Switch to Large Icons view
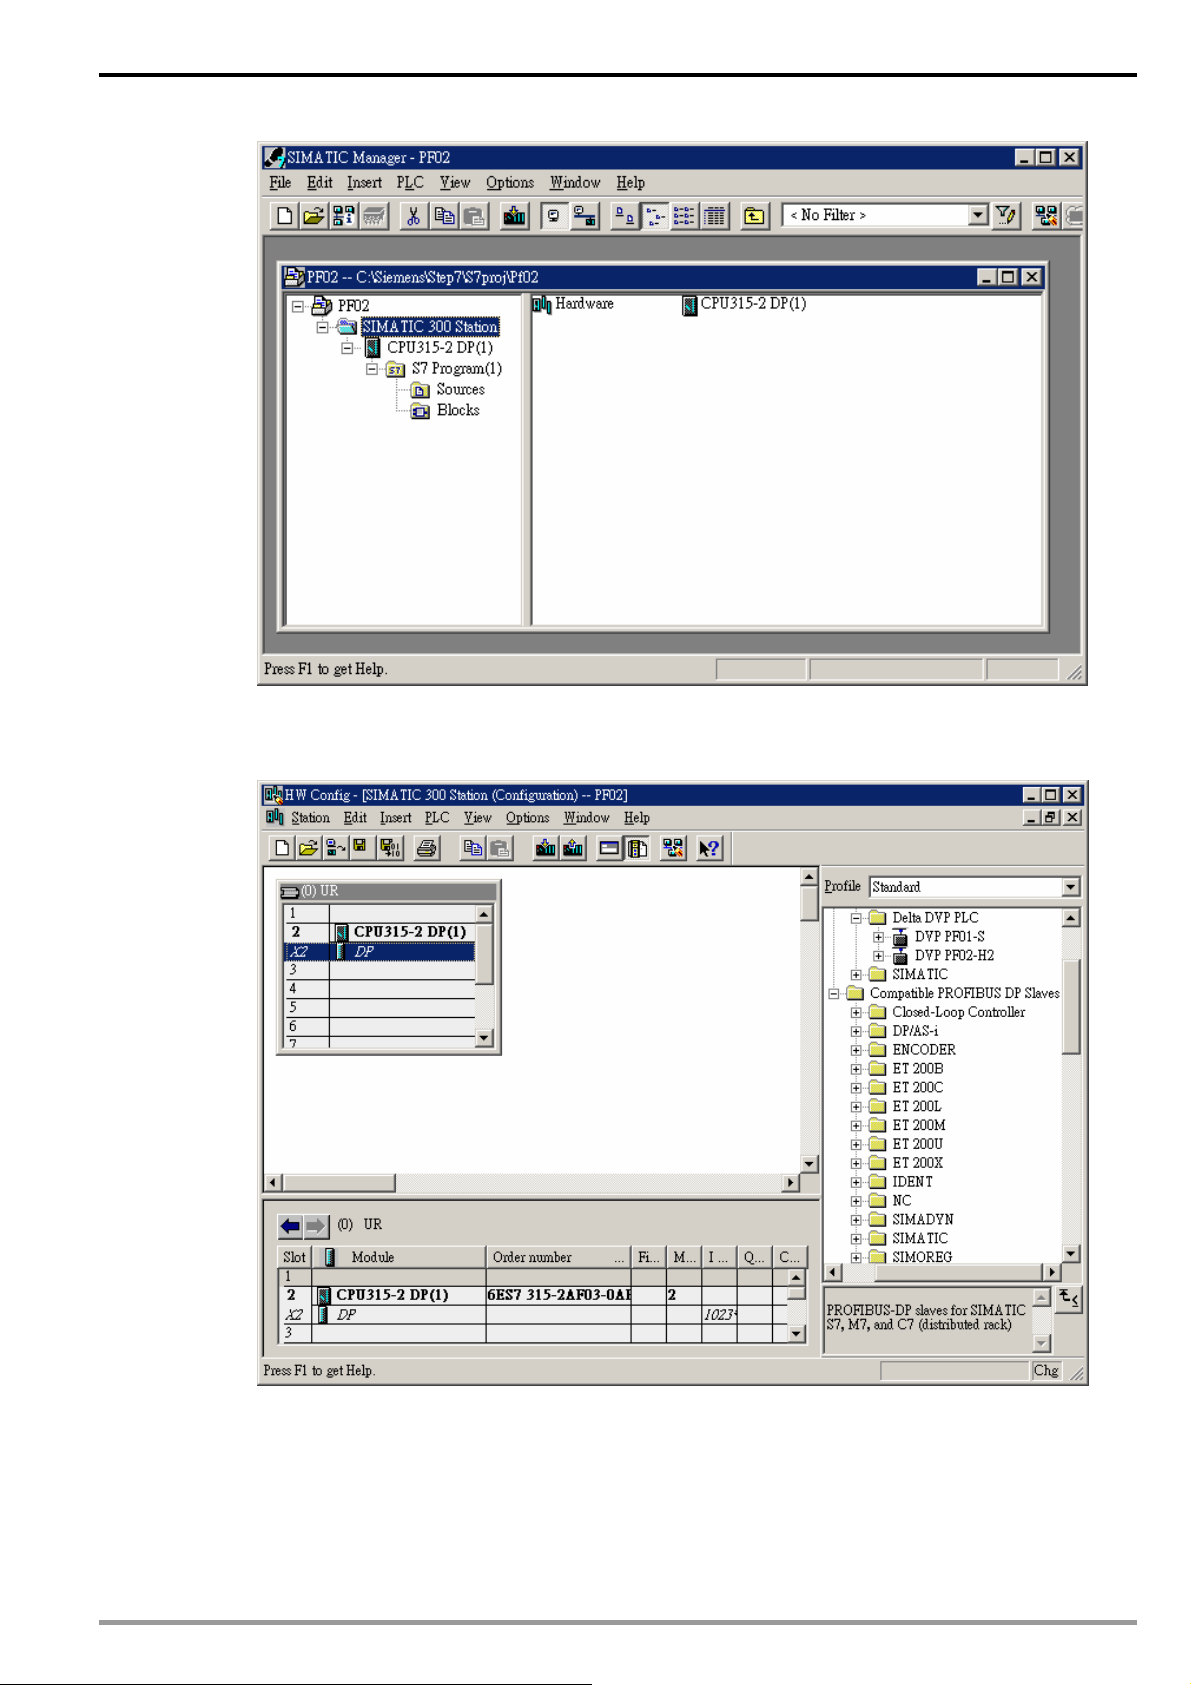 (624, 216)
